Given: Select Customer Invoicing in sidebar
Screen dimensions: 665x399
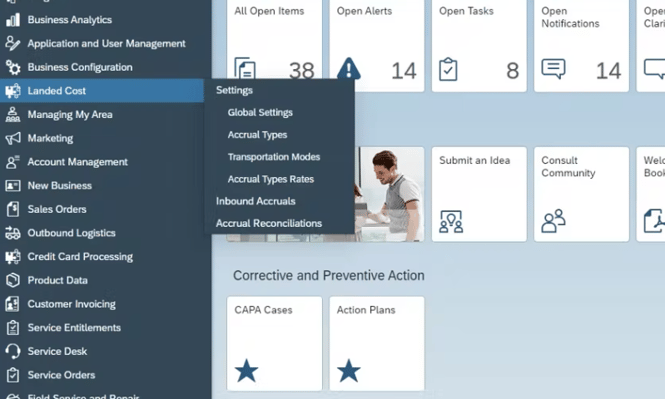Looking at the screenshot, I should click(71, 304).
